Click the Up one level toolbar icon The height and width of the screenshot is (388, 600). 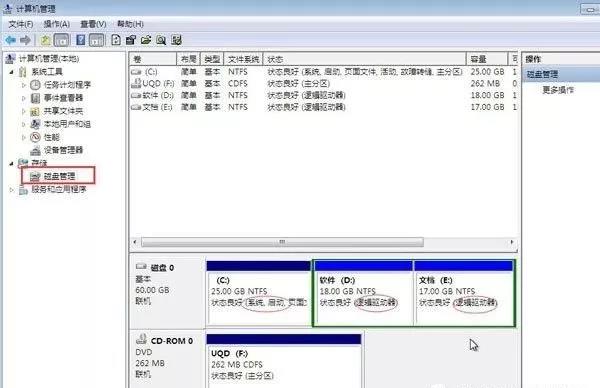pyautogui.click(x=46, y=40)
